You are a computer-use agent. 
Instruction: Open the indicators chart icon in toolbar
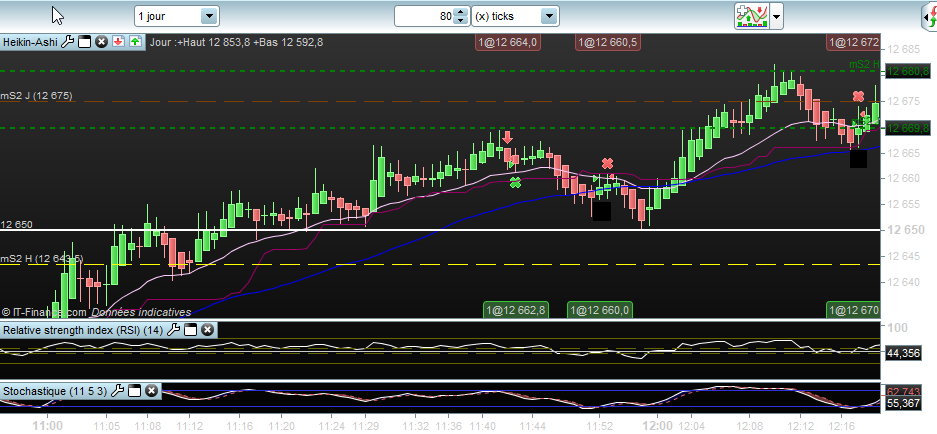click(x=751, y=16)
